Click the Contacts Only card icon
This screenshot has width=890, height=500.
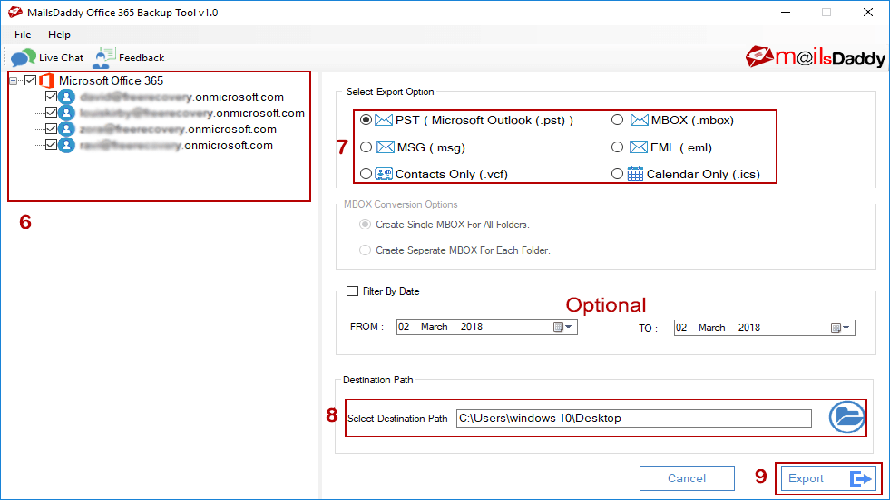pyautogui.click(x=384, y=174)
